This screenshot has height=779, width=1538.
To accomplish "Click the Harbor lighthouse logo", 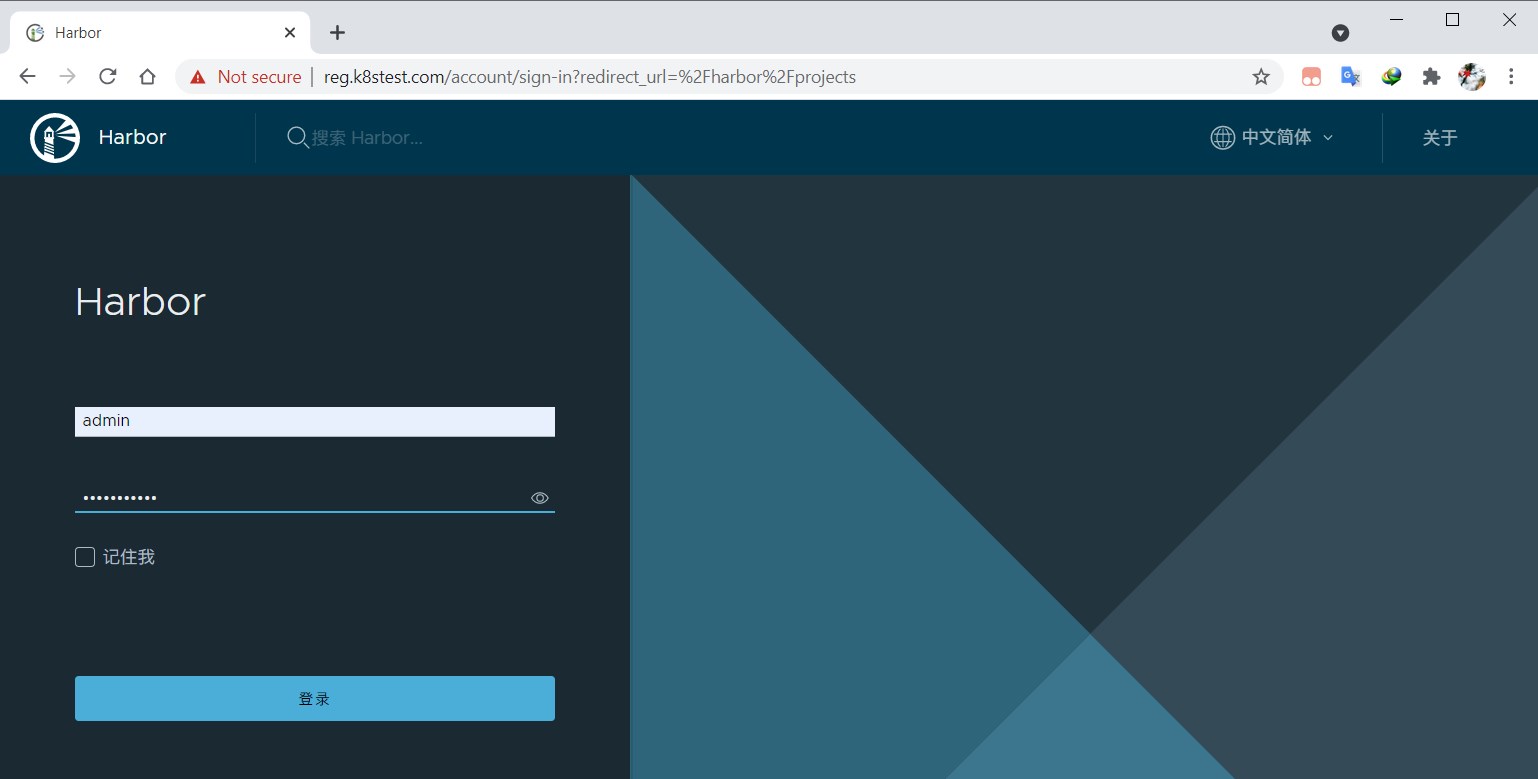I will tap(55, 138).
